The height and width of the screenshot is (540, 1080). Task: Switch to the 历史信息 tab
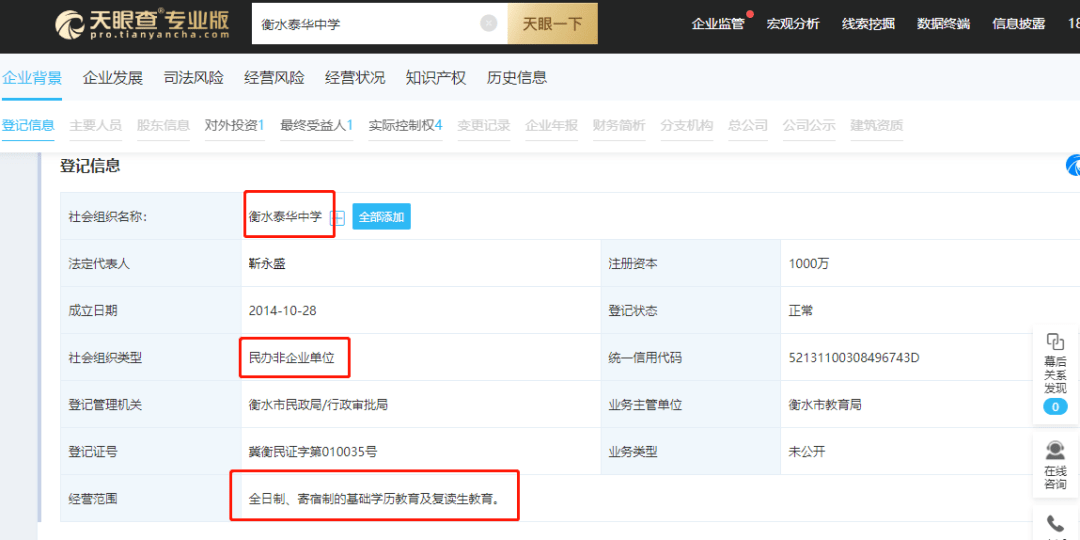click(517, 78)
